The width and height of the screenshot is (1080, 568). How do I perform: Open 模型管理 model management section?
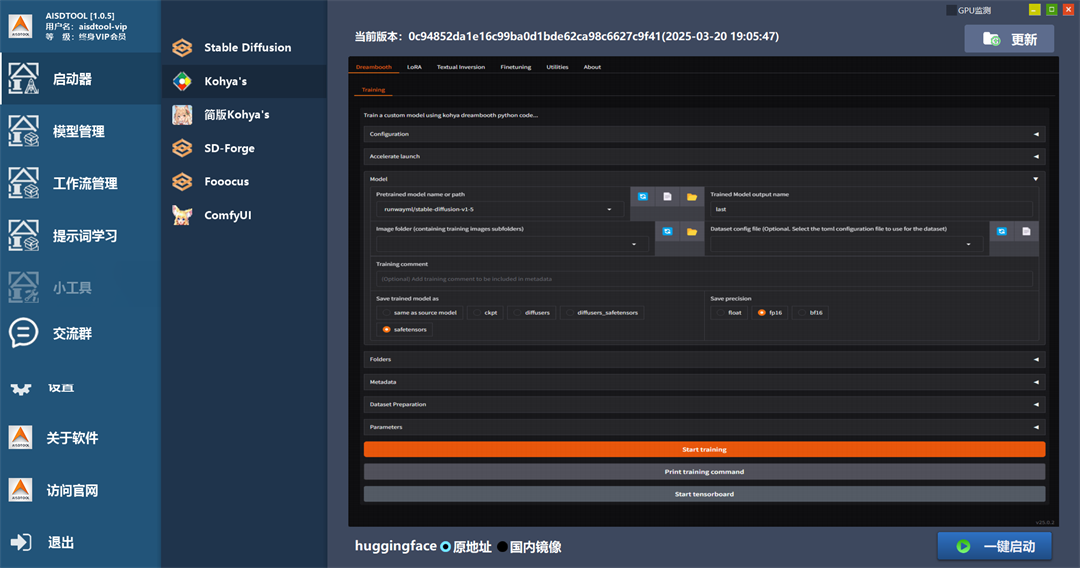[x=78, y=131]
